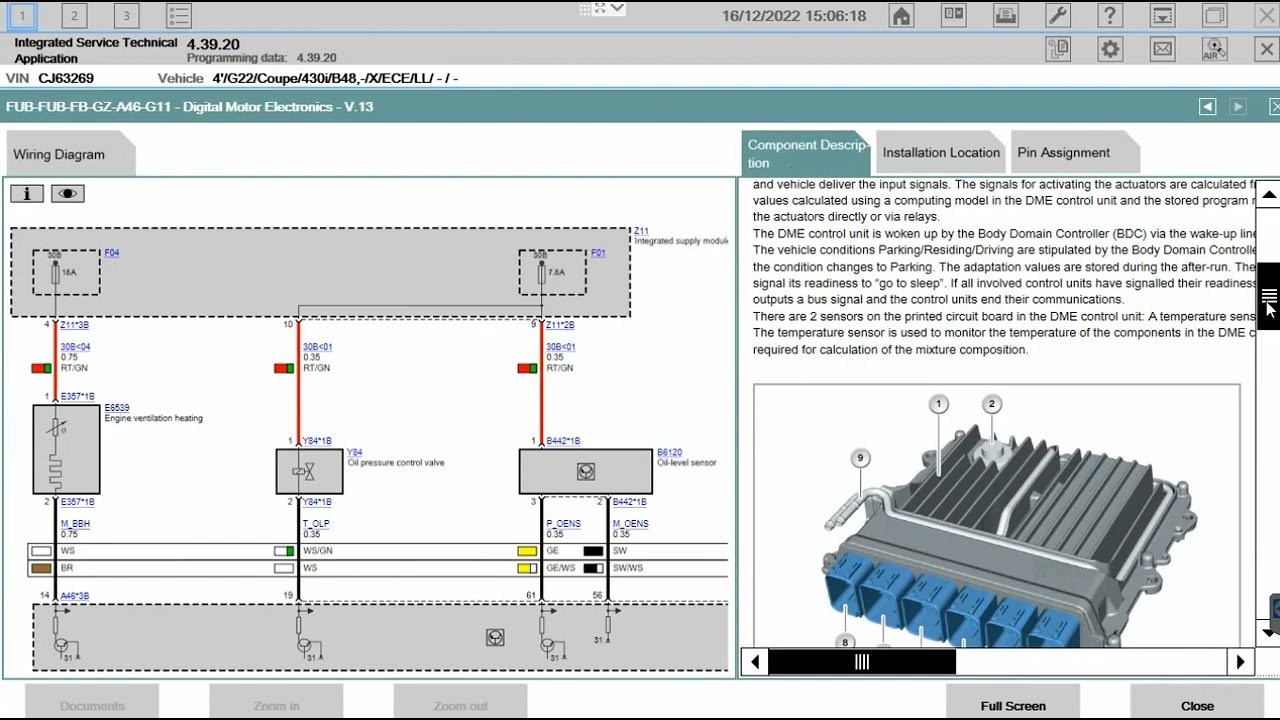The height and width of the screenshot is (720, 1280).
Task: Launch the AIR search icon
Action: [x=1214, y=49]
